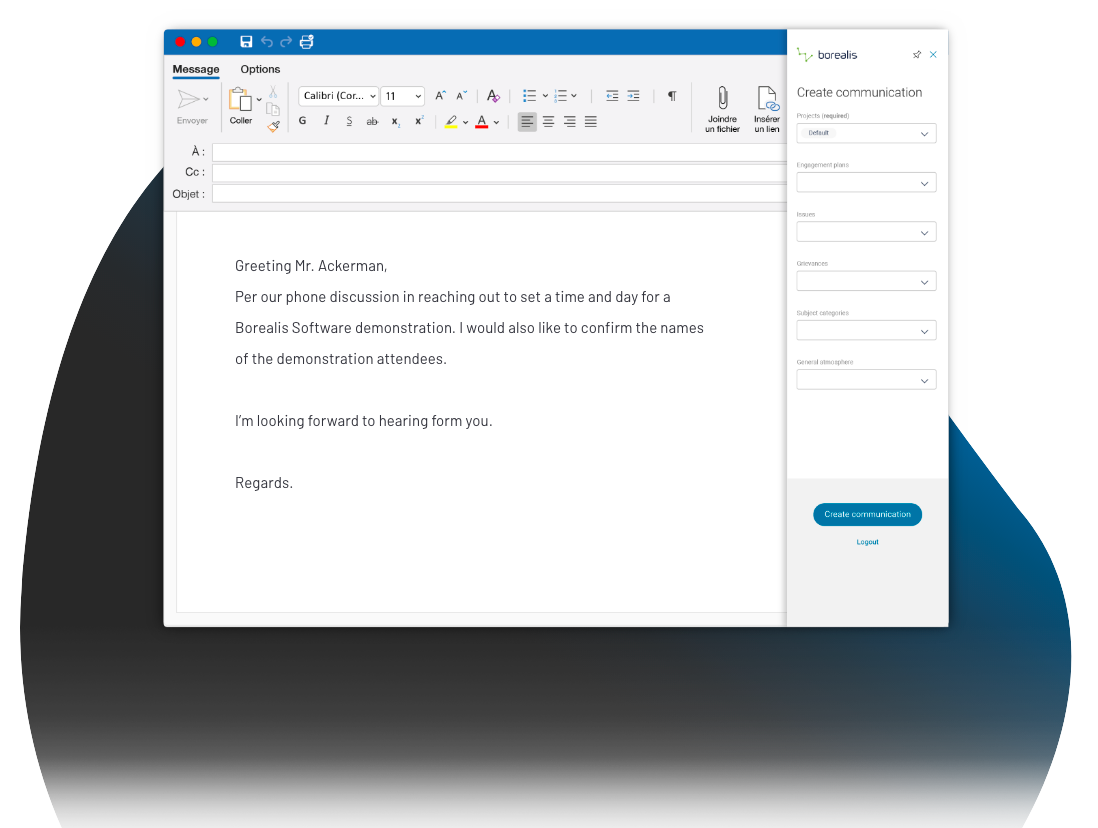Click the Logout link
The height and width of the screenshot is (828, 1098).
[x=867, y=542]
